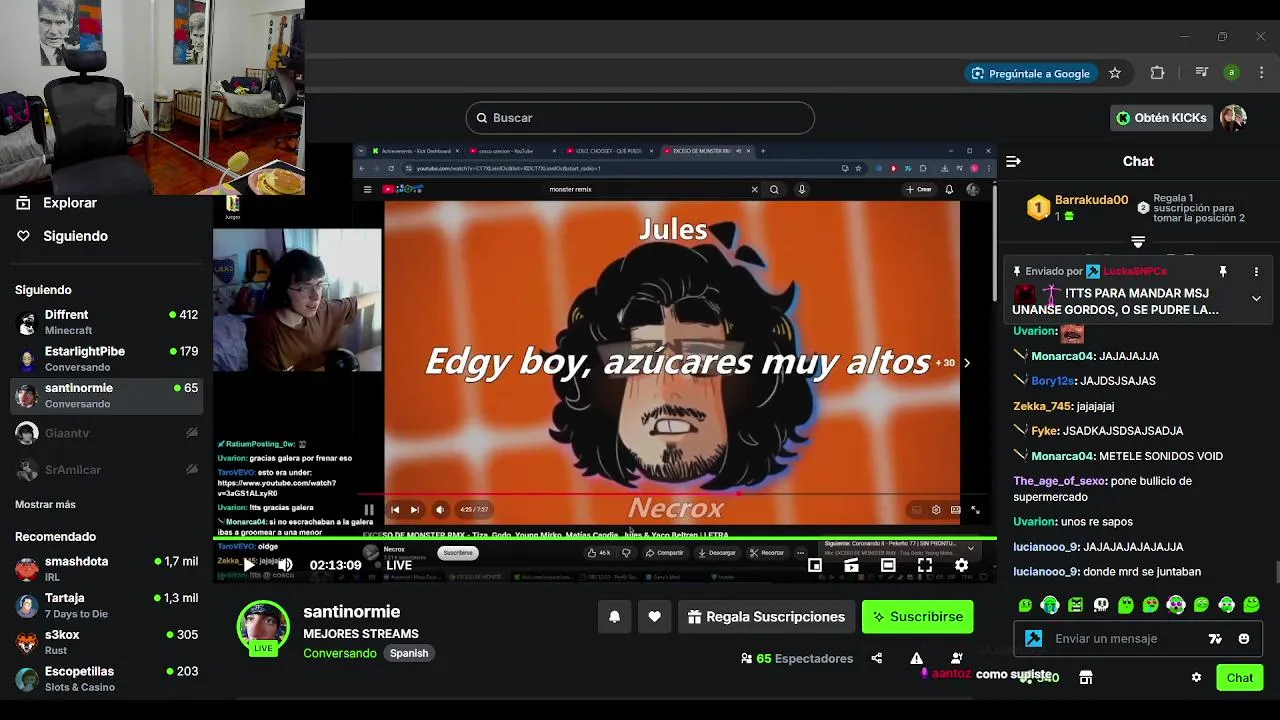Select the Spanish language tag
This screenshot has width=1280, height=720.
tap(409, 653)
